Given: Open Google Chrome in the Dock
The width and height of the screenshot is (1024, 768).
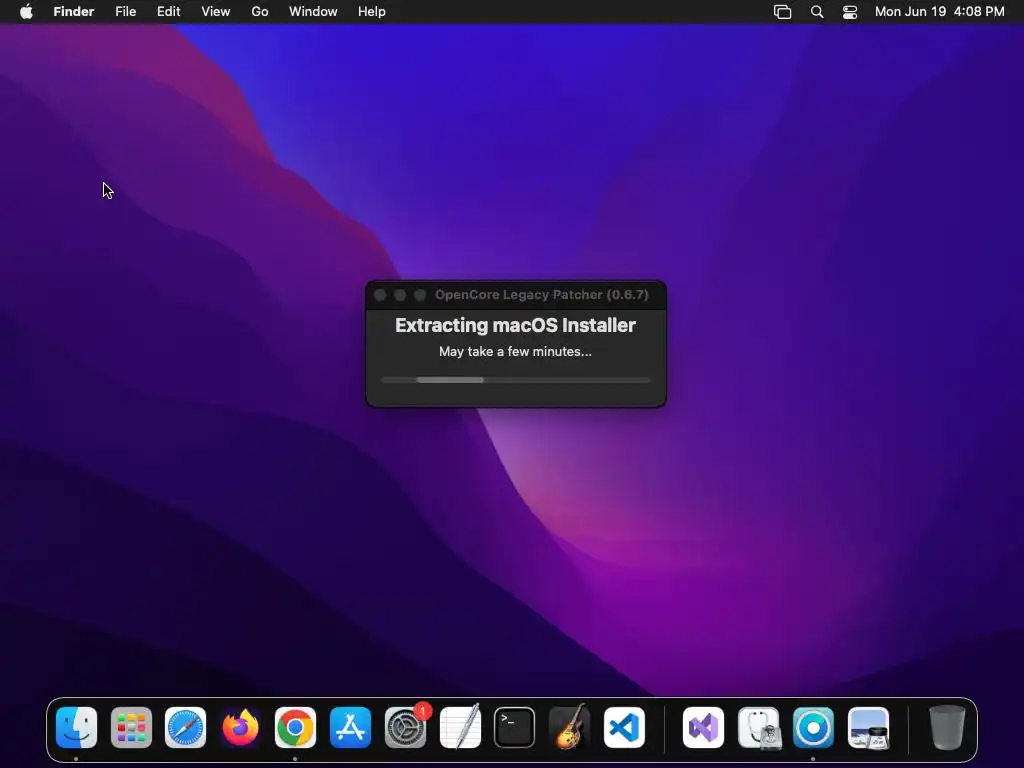Looking at the screenshot, I should (x=295, y=728).
